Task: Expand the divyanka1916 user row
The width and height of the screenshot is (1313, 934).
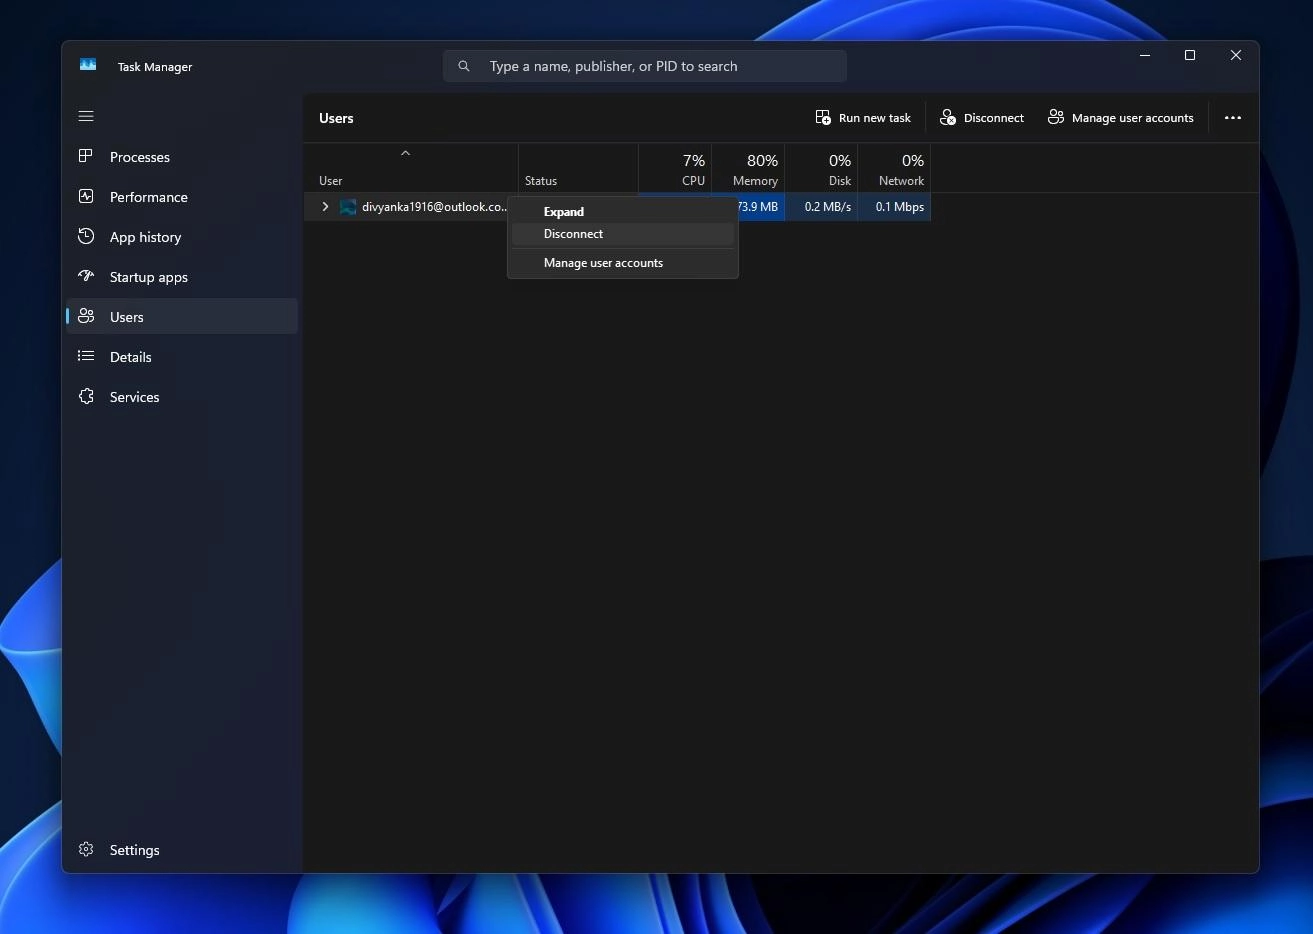Action: [324, 207]
